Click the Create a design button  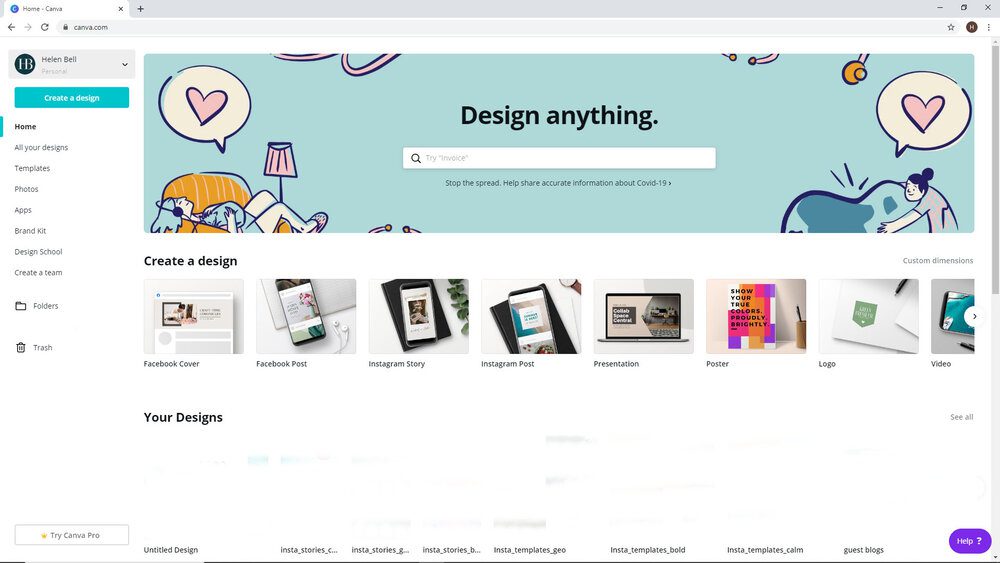tap(71, 98)
